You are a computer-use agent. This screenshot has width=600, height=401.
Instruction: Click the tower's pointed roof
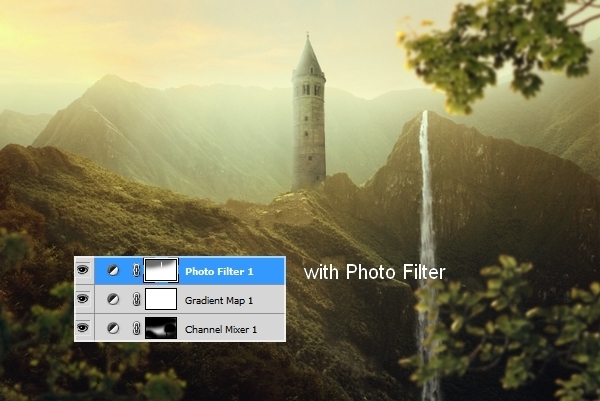pos(309,57)
